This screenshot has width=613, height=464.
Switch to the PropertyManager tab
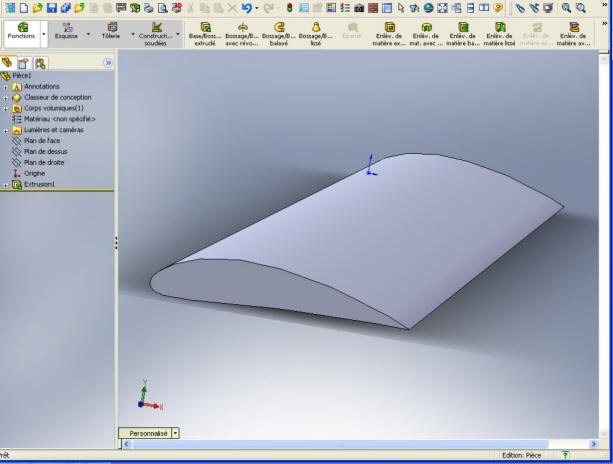(23, 62)
